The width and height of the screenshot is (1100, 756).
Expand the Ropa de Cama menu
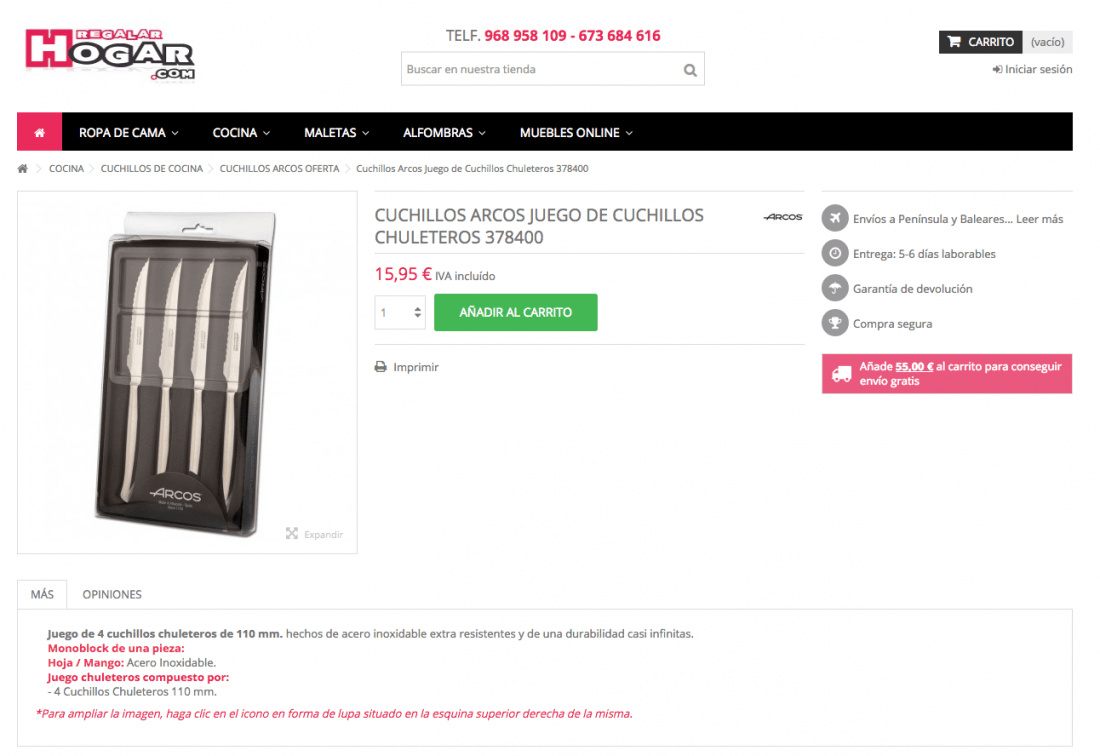click(128, 133)
